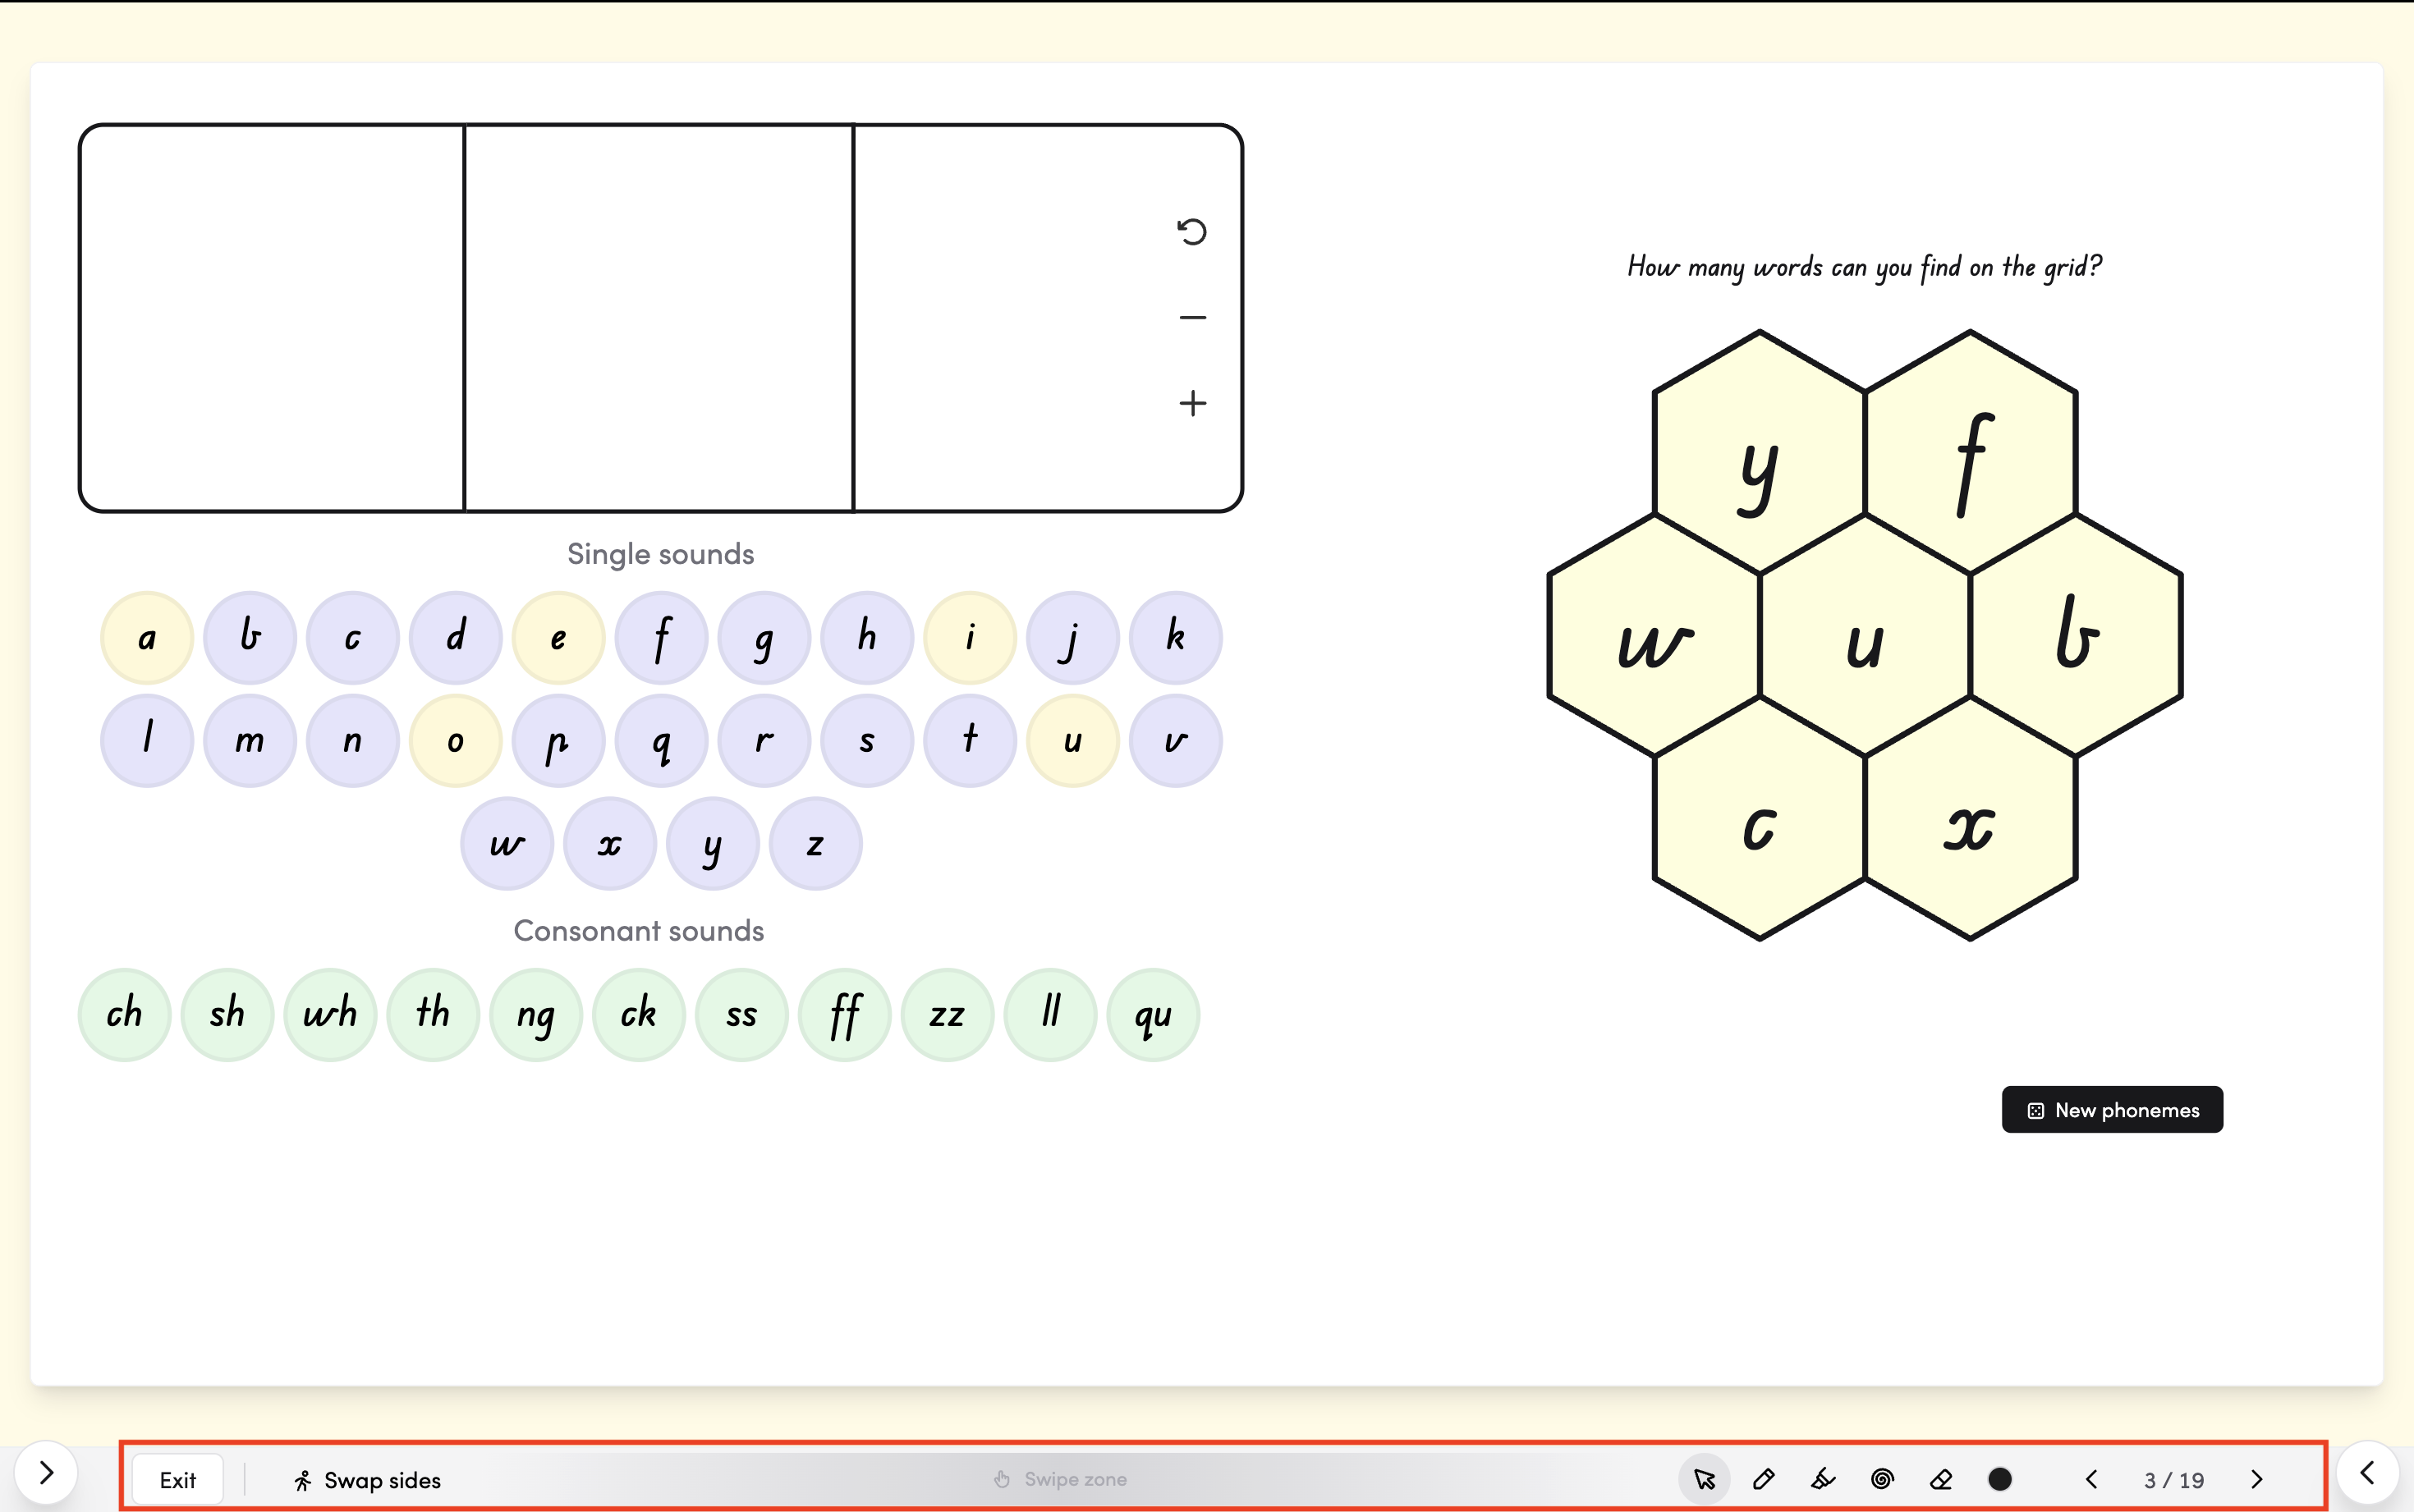The image size is (2414, 1512).
Task: Open the black pen color picker
Action: 2000,1479
